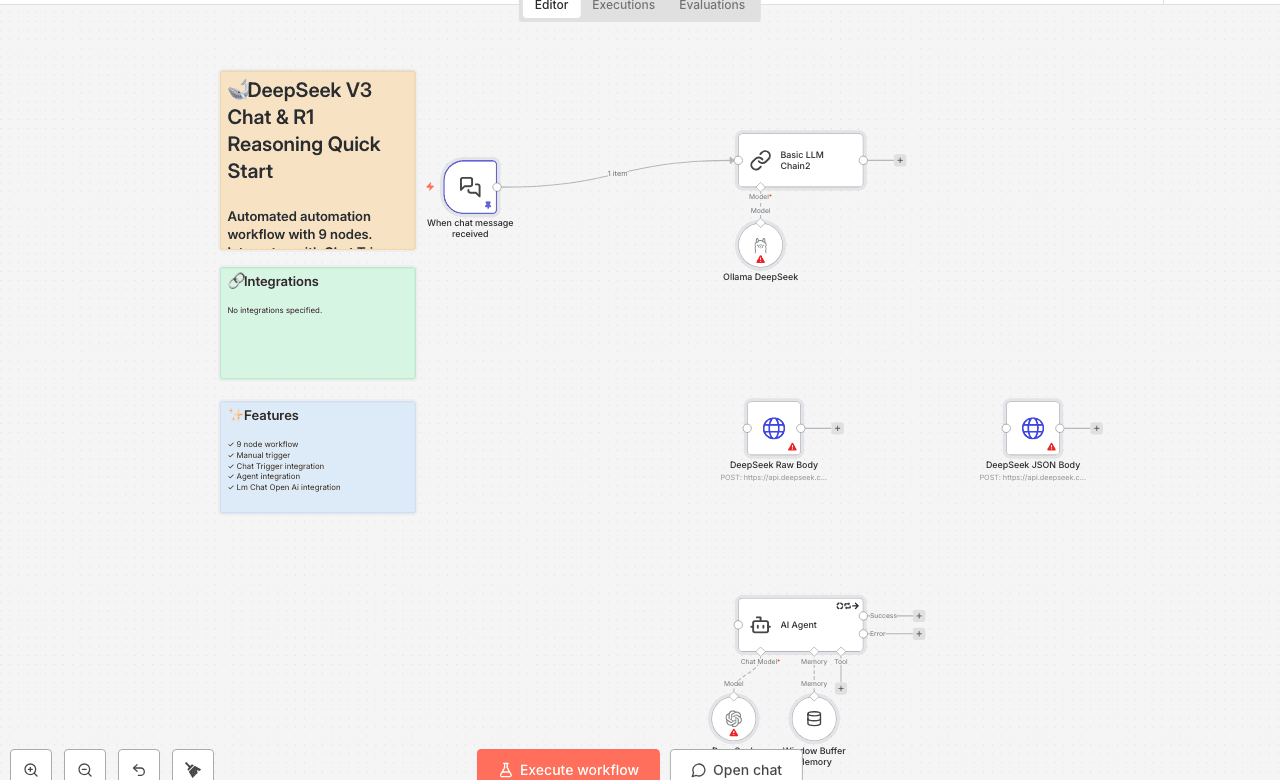Switch to the Executions tab
This screenshot has height=780, width=1280.
click(622, 5)
